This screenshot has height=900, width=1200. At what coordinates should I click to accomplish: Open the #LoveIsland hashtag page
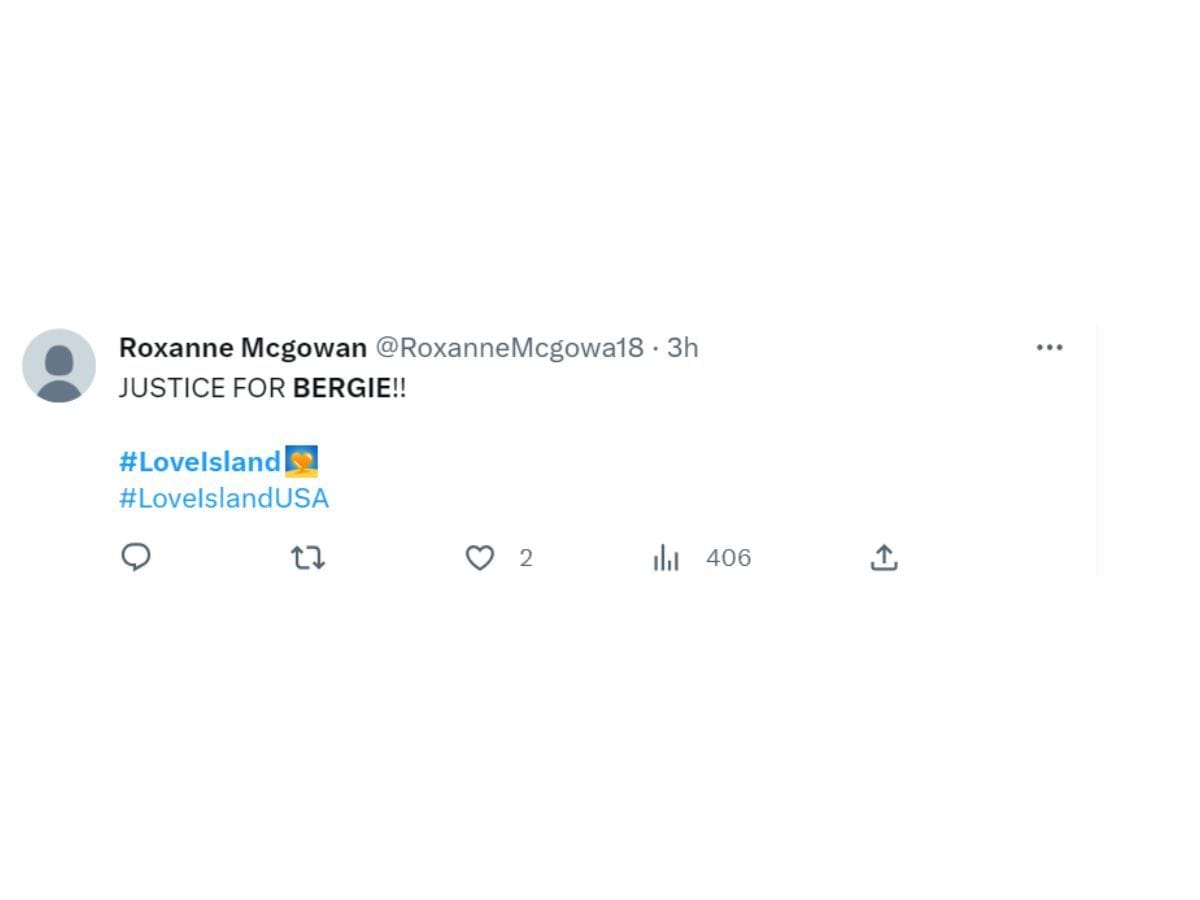pos(200,461)
